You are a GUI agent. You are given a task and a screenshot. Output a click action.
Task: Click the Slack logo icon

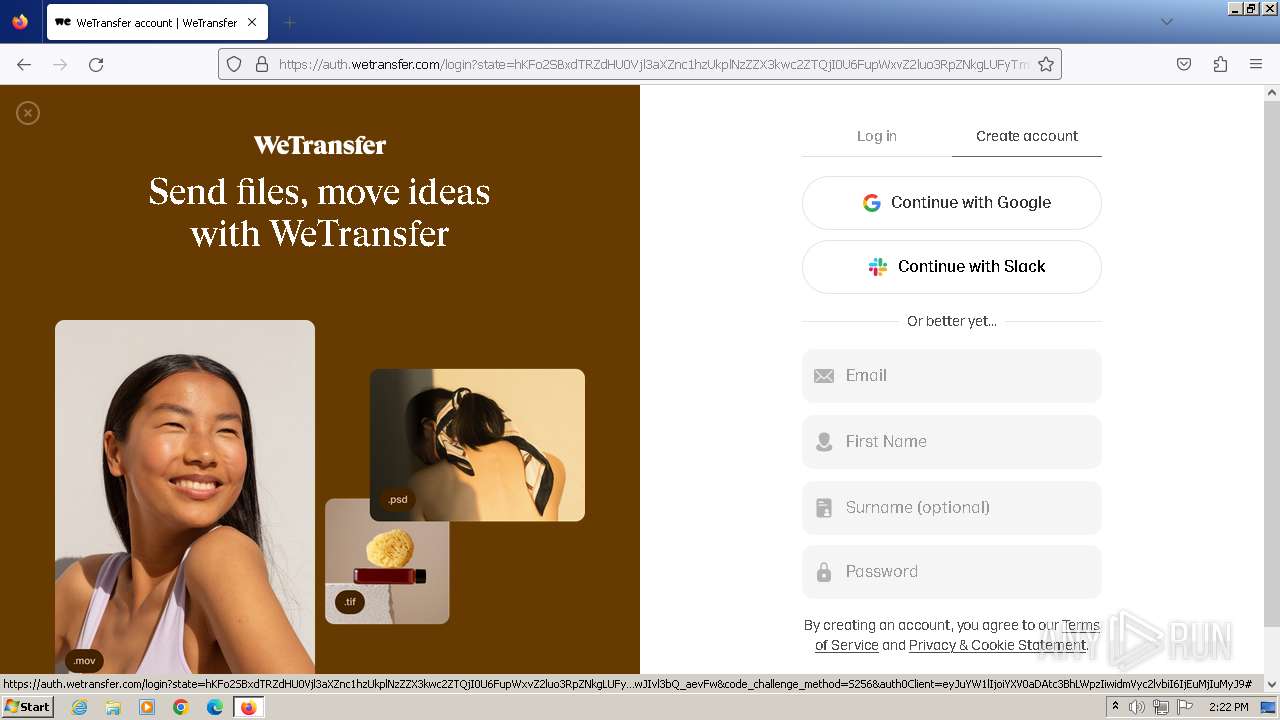tap(878, 267)
